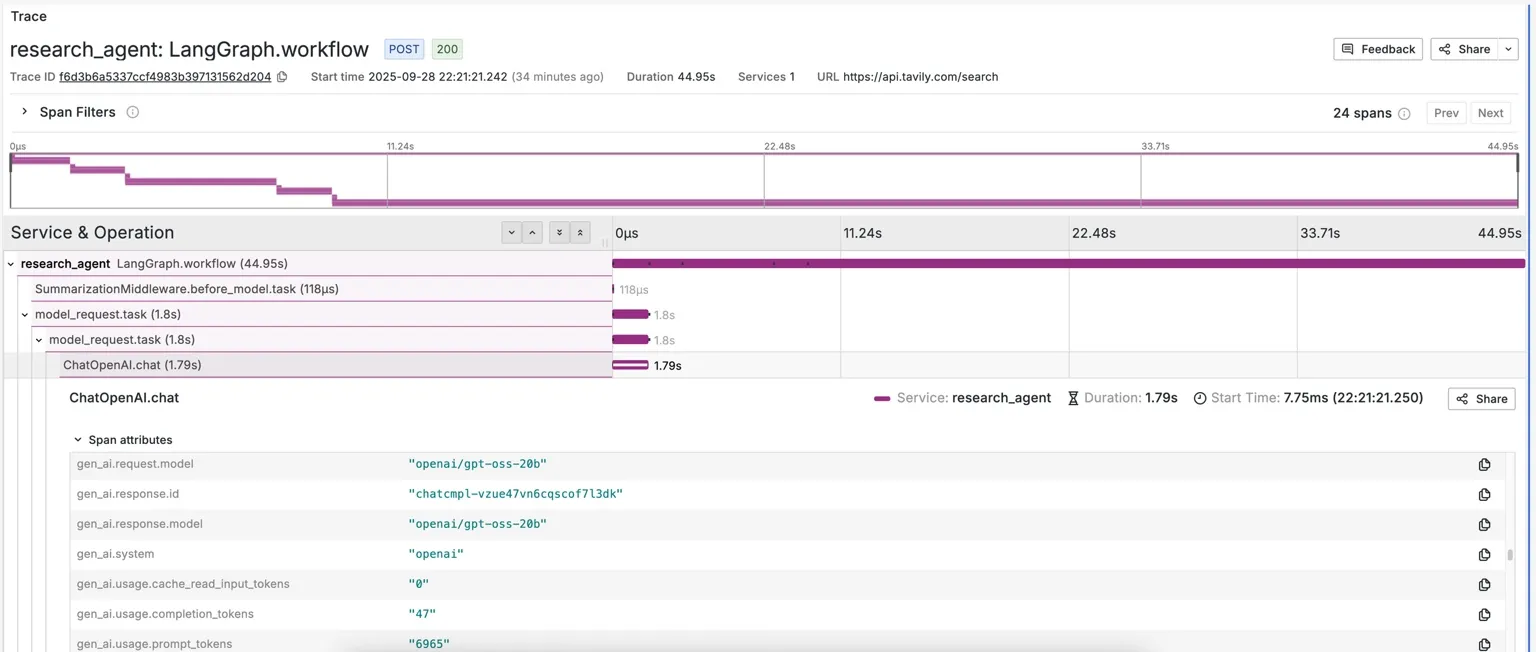Collapse the Span attributes section
Image resolution: width=1536 pixels, height=652 pixels.
click(78, 440)
